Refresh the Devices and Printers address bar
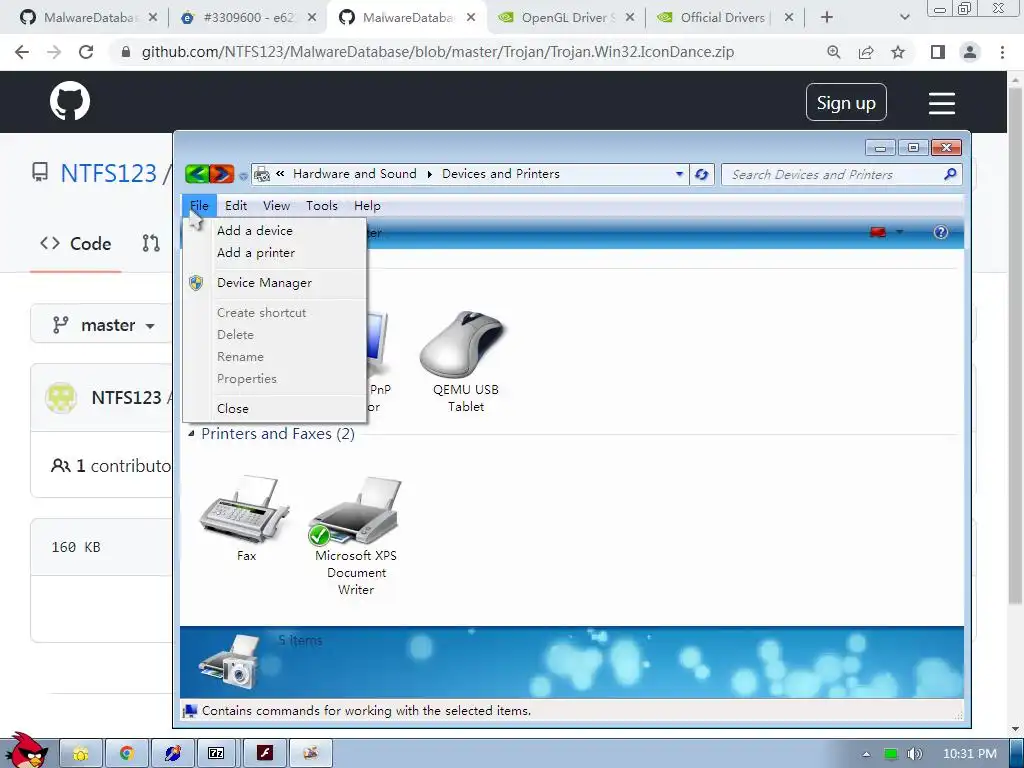1024x768 pixels. click(701, 174)
